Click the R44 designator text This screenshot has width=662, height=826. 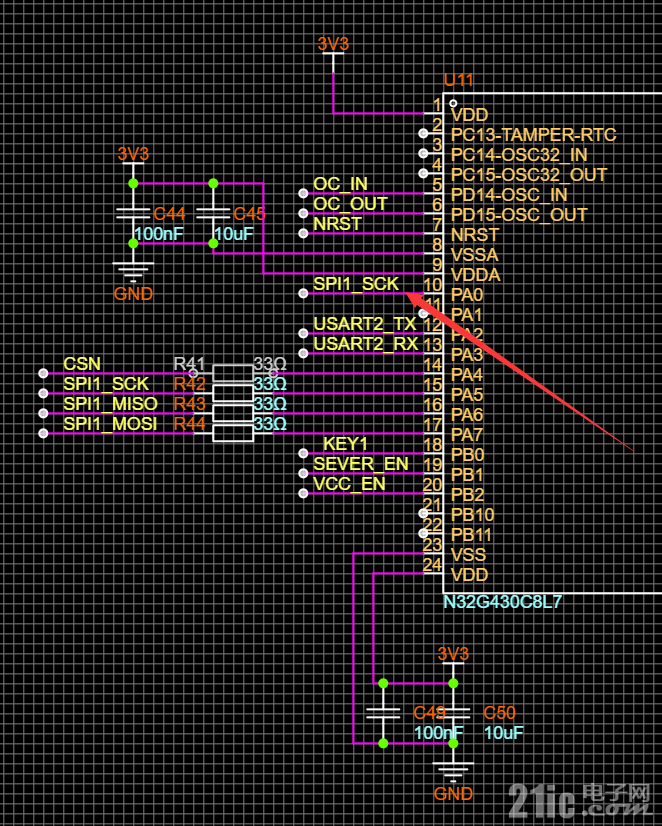pyautogui.click(x=190, y=424)
